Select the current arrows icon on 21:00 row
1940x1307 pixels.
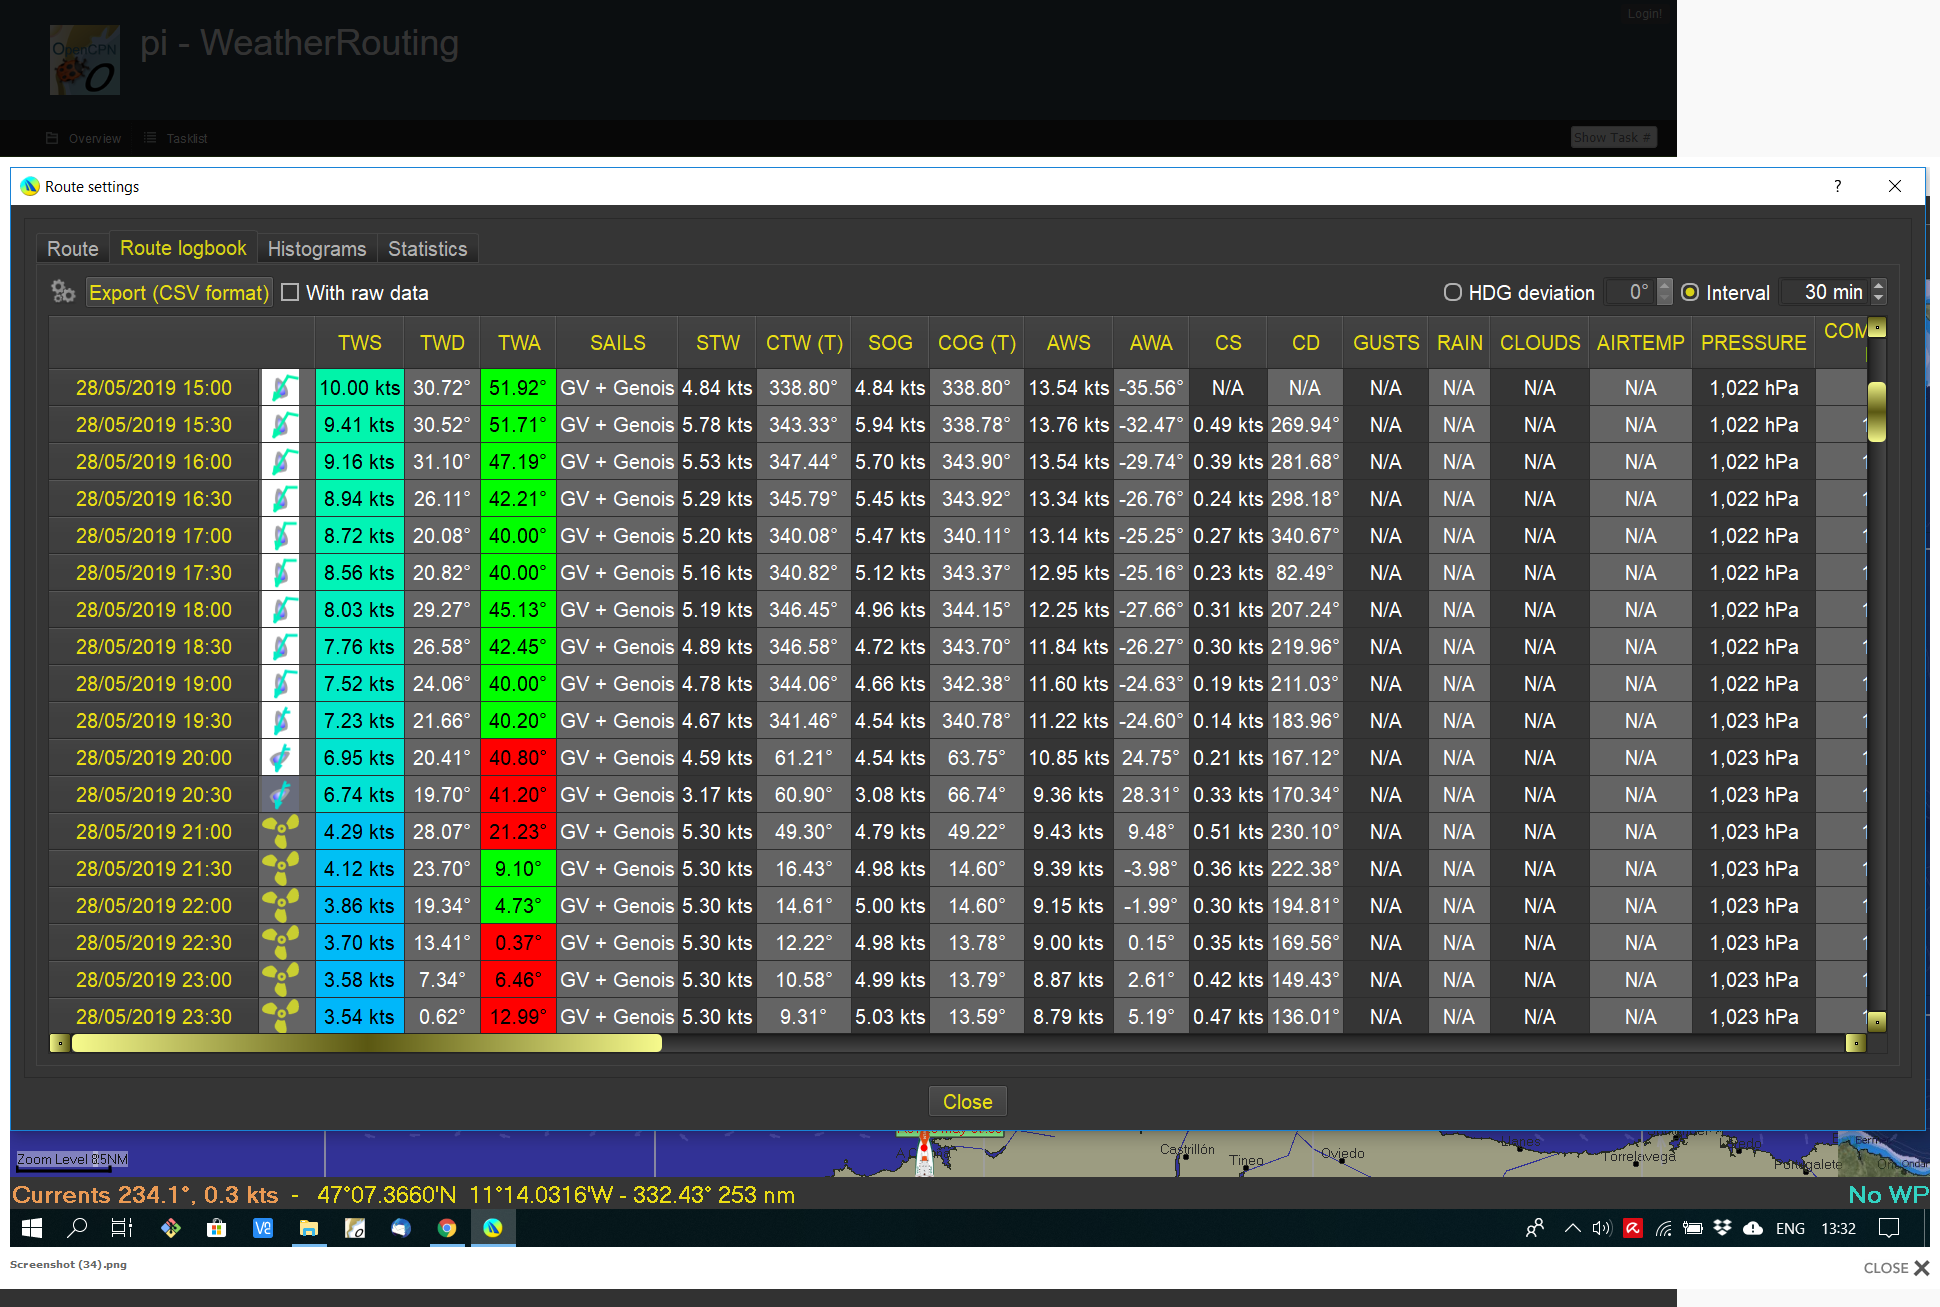tap(281, 831)
